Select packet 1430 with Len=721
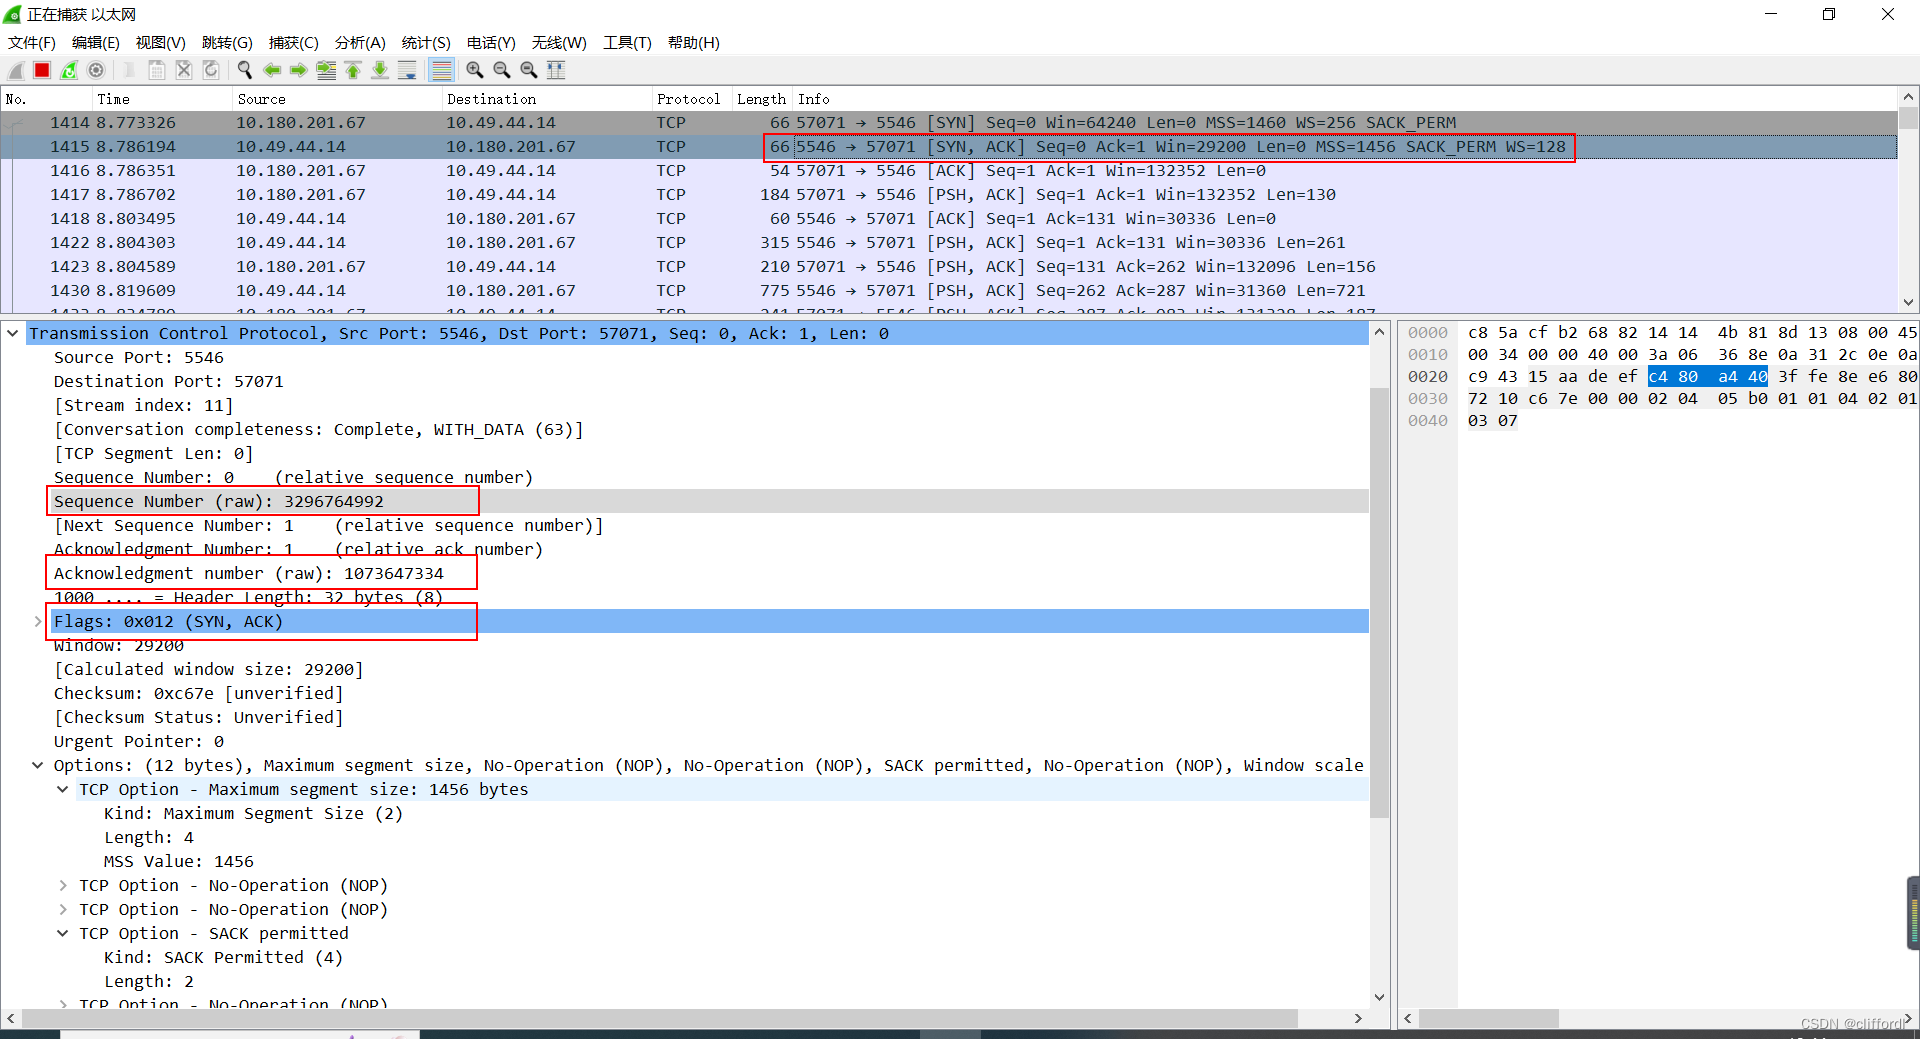Screen dimensions: 1920x1039 [x=949, y=290]
